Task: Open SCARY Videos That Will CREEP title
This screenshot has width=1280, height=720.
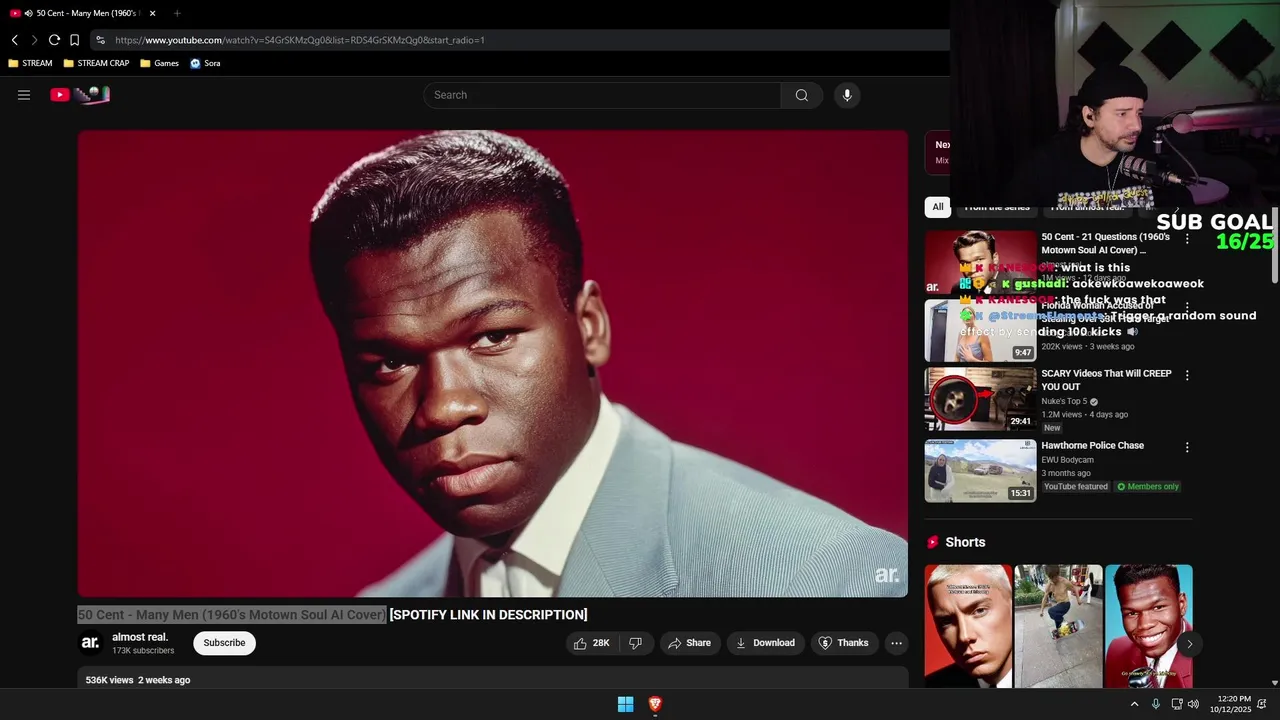Action: click(x=1106, y=380)
